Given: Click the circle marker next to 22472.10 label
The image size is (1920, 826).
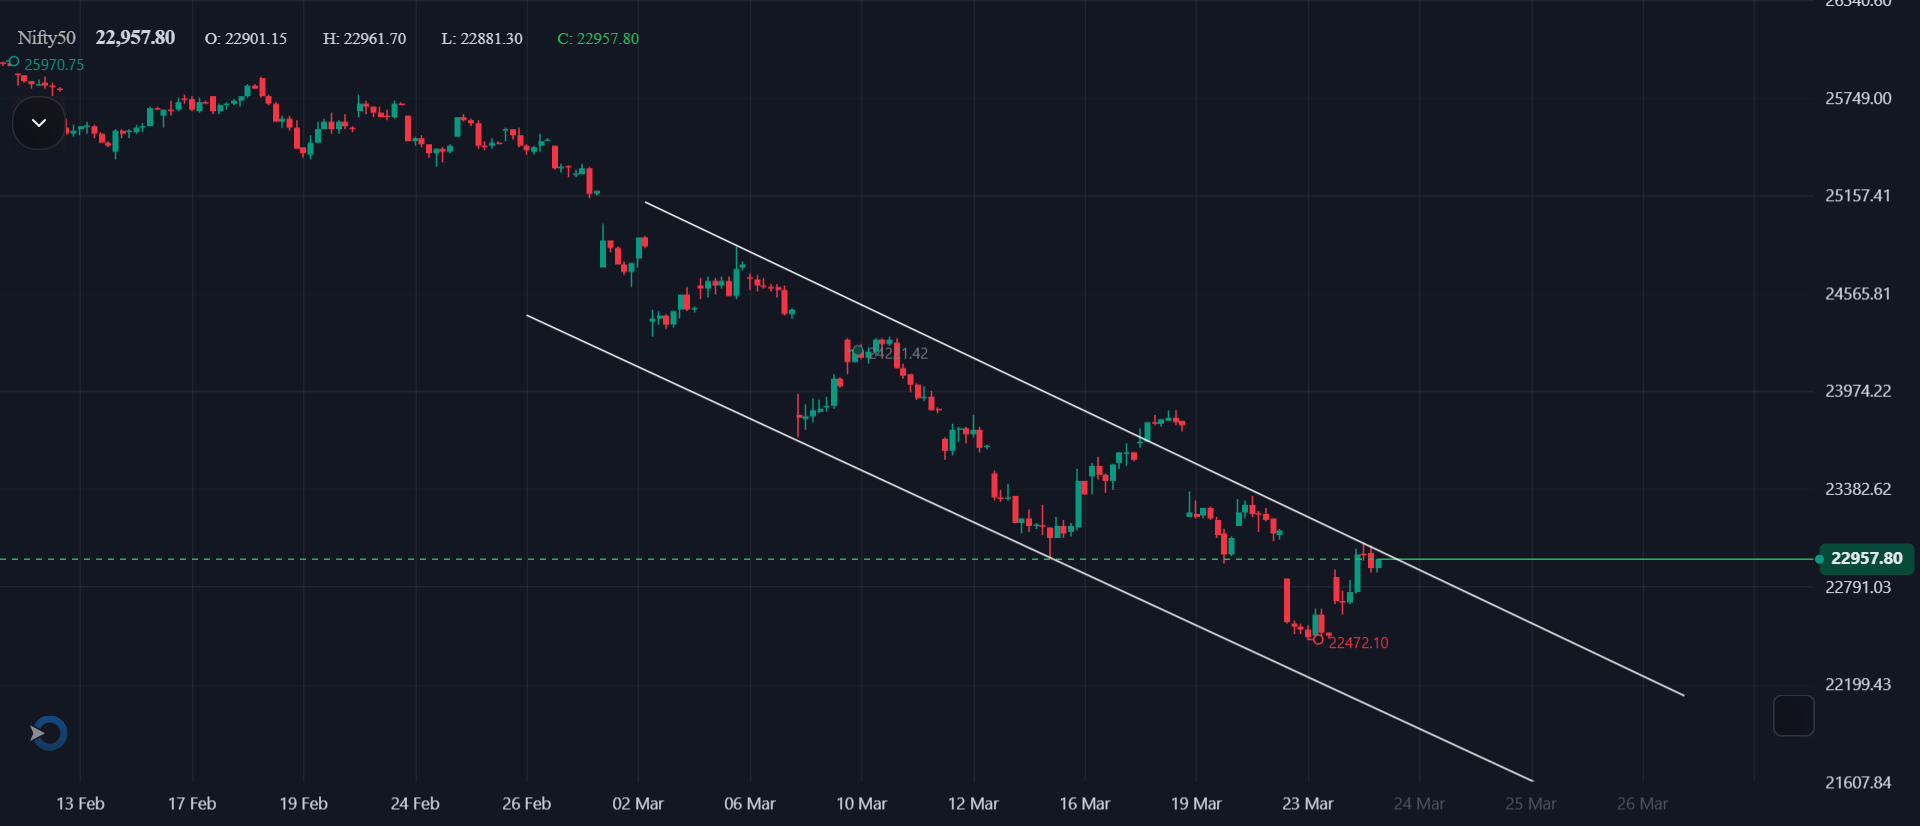Looking at the screenshot, I should (x=1318, y=642).
